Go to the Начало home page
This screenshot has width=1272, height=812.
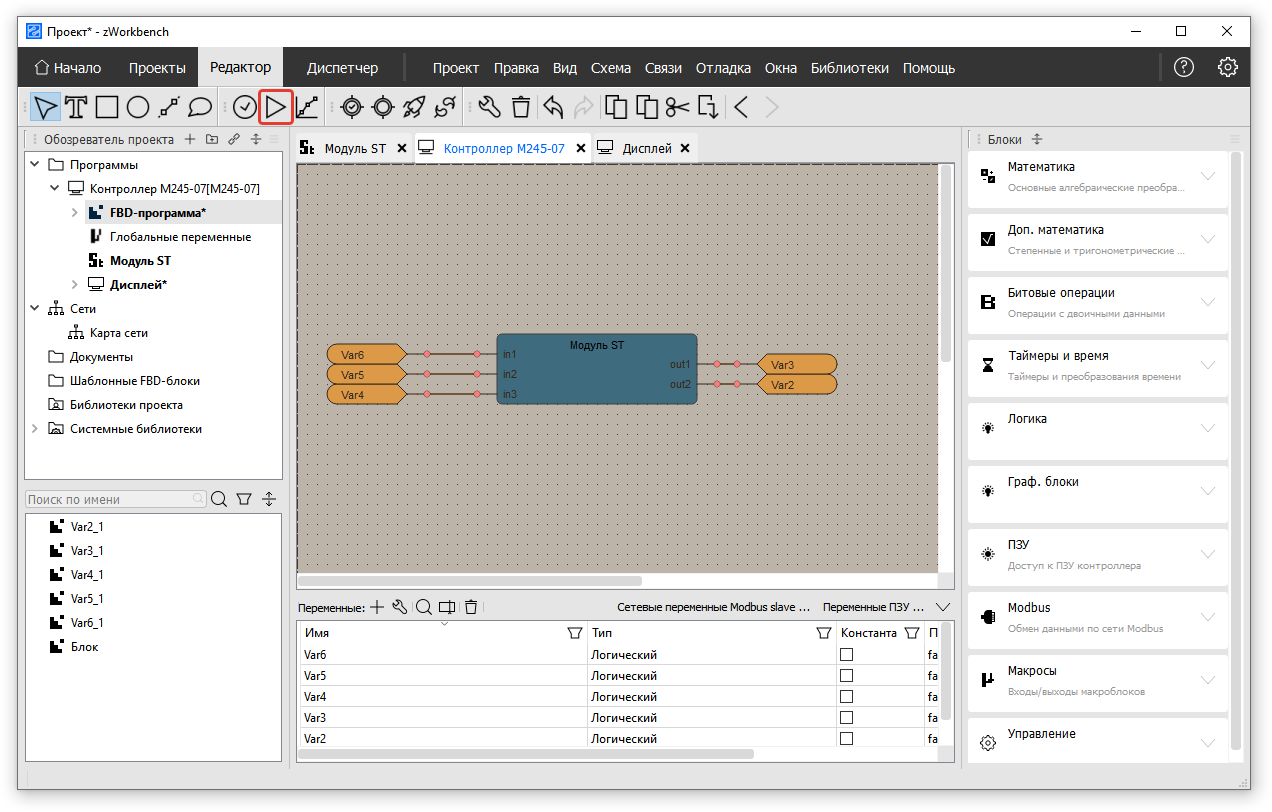(68, 68)
